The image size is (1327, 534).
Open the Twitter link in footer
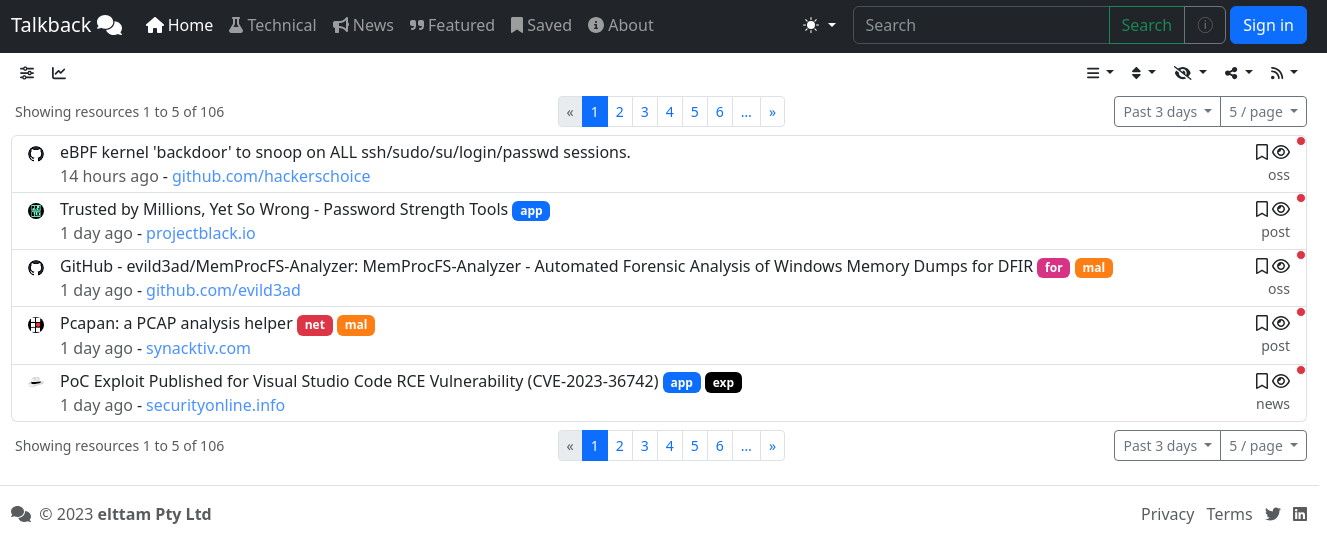coord(1273,514)
